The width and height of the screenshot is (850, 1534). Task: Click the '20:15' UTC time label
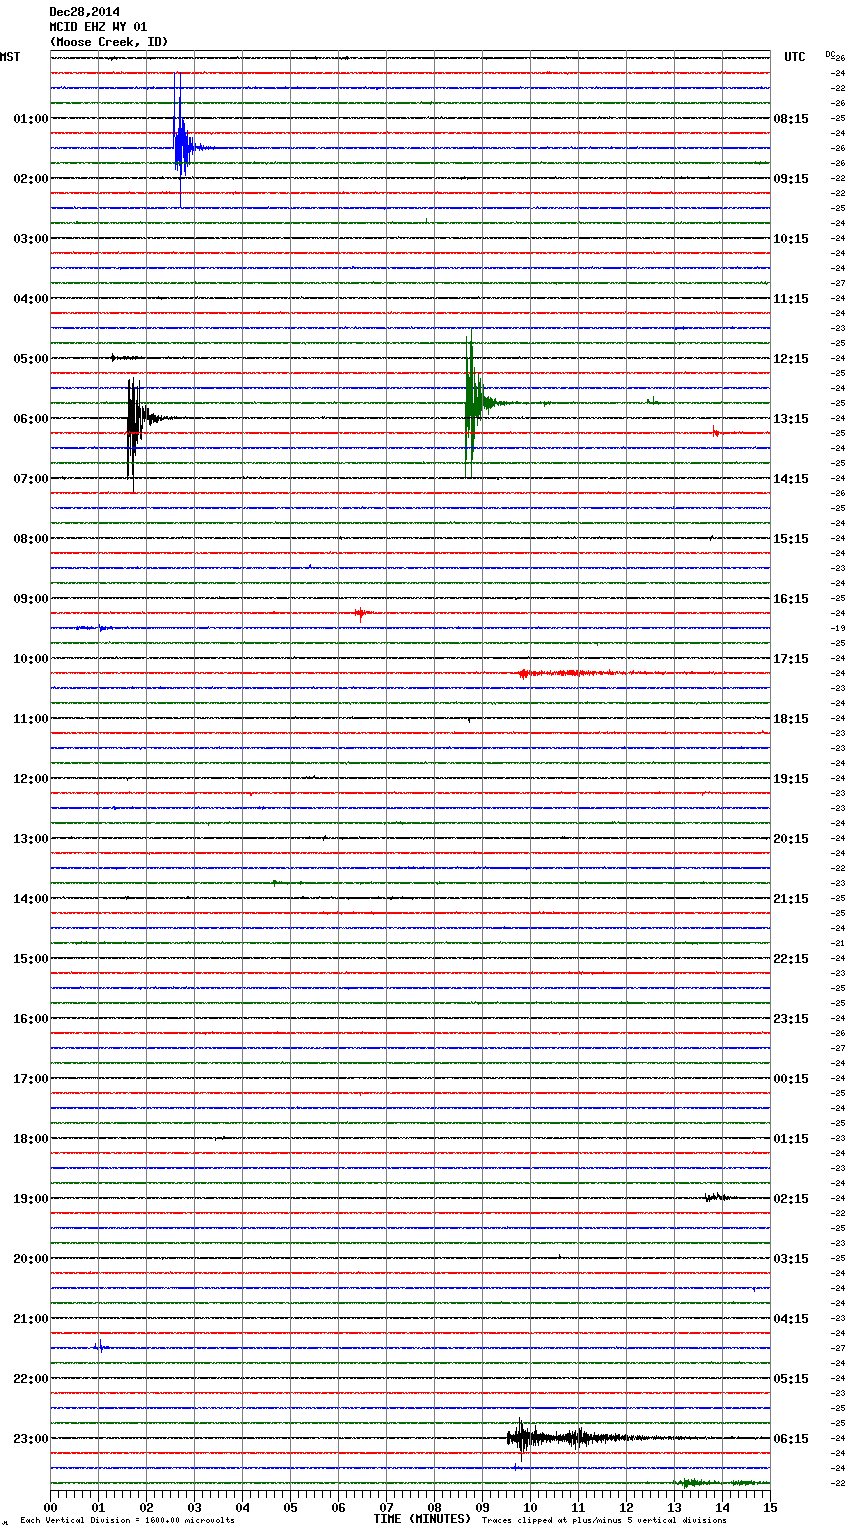click(791, 838)
